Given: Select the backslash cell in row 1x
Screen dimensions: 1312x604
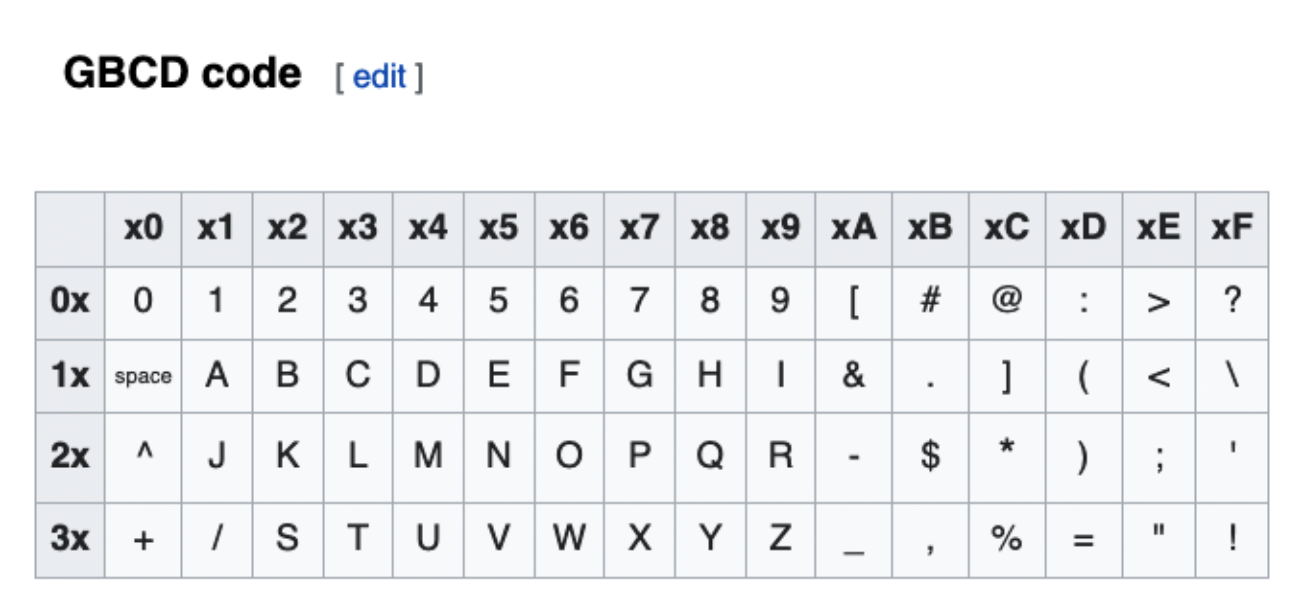Looking at the screenshot, I should [x=1232, y=377].
